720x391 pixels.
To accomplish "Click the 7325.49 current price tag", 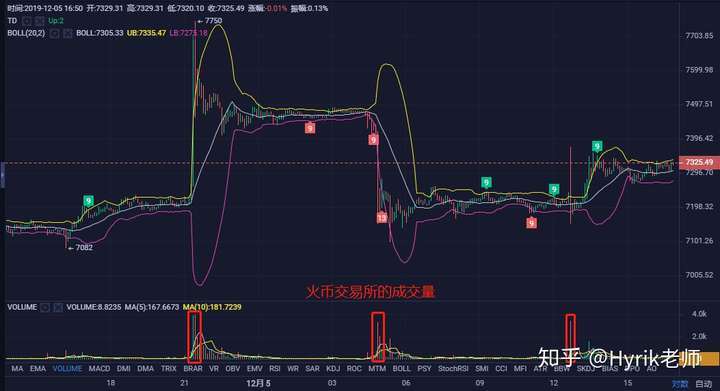I will (x=699, y=162).
